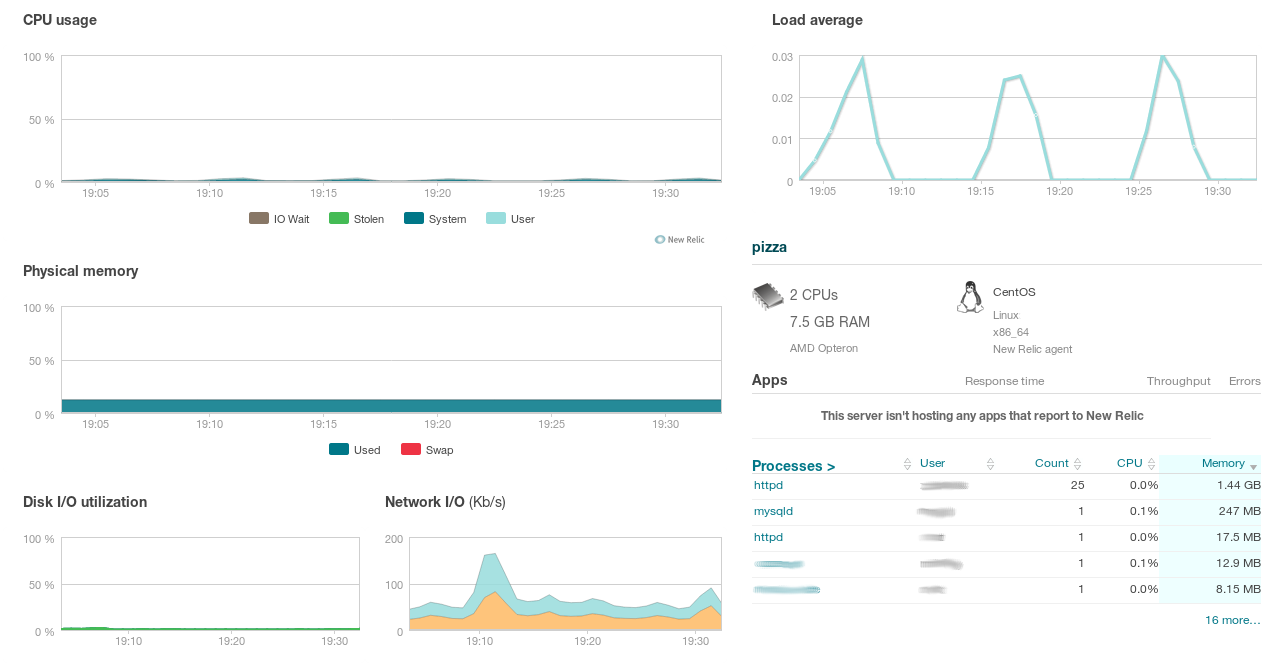The width and height of the screenshot is (1271, 666).
Task: Click the New Relic agent label
Action: coord(1033,349)
